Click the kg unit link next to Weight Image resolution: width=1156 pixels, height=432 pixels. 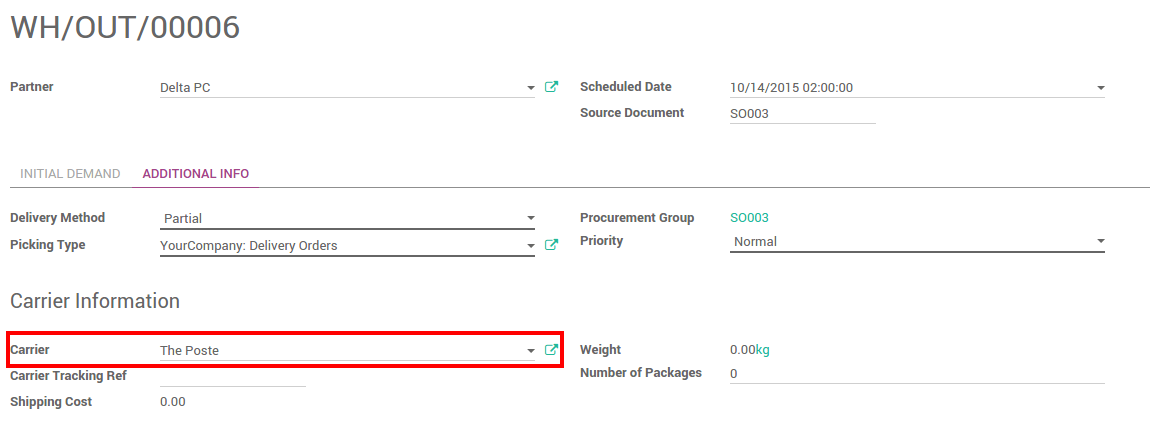(x=762, y=350)
